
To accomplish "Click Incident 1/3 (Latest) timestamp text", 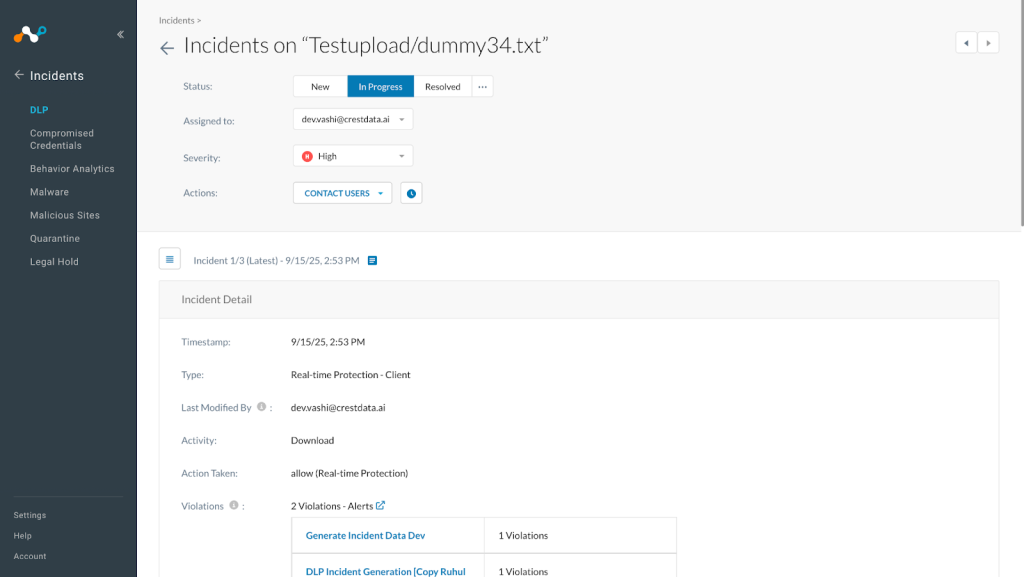I will (x=276, y=260).
